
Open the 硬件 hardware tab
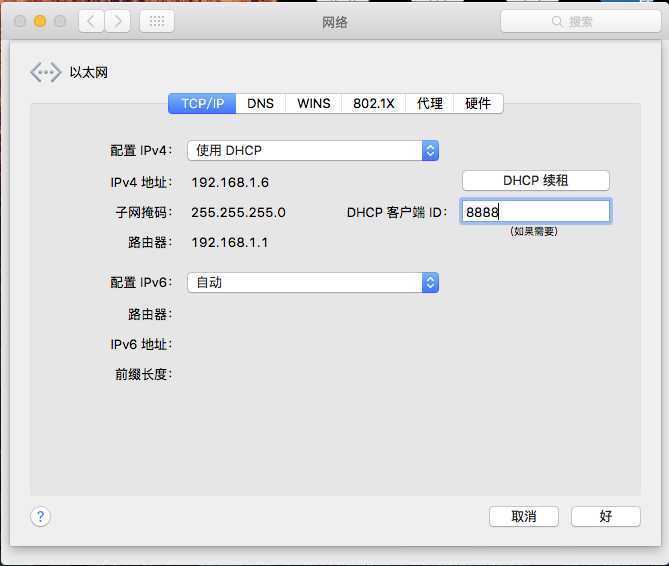478,103
